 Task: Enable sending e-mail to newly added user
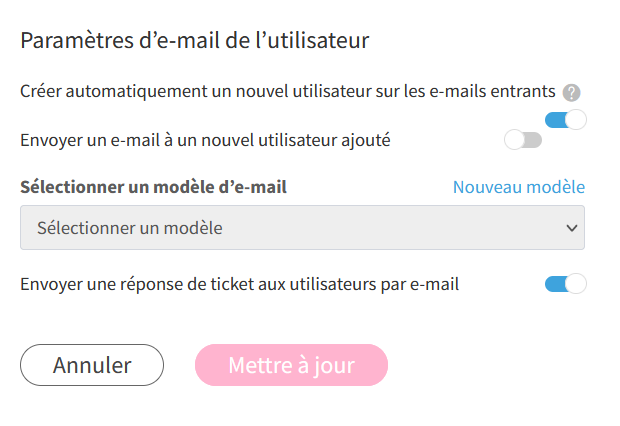click(523, 140)
